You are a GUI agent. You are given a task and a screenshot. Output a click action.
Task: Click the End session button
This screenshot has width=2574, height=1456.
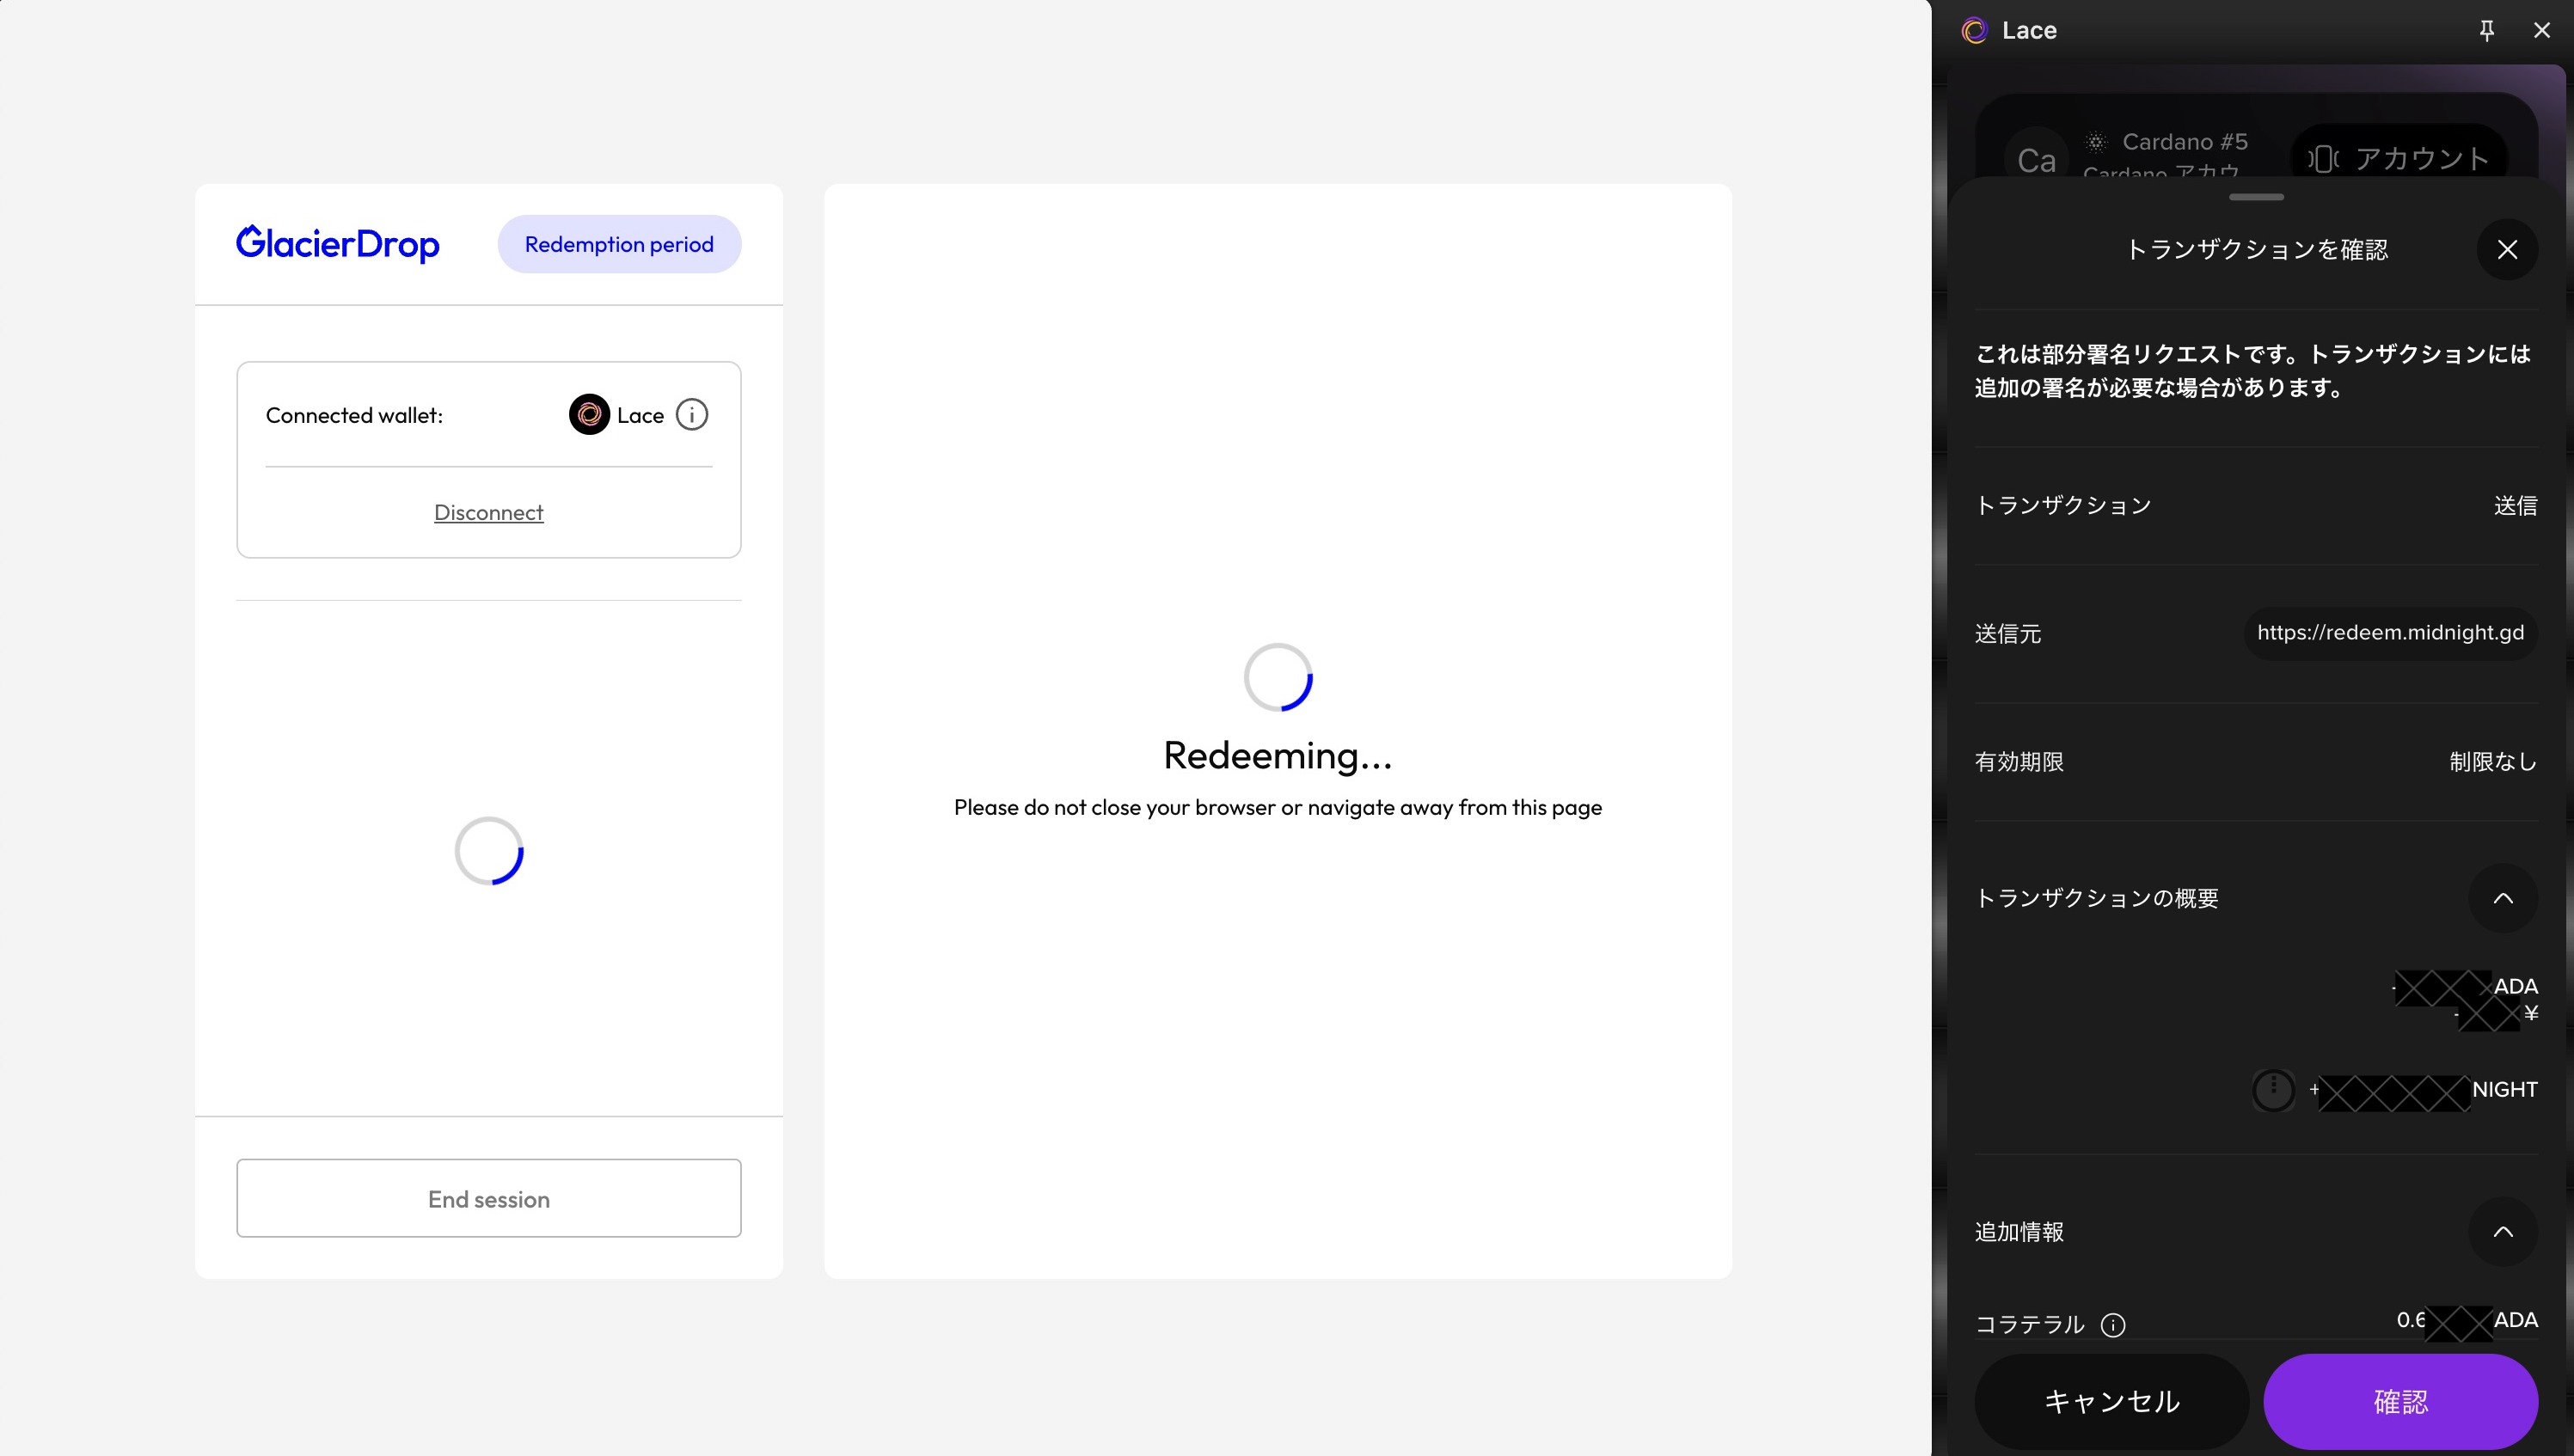[x=489, y=1198]
